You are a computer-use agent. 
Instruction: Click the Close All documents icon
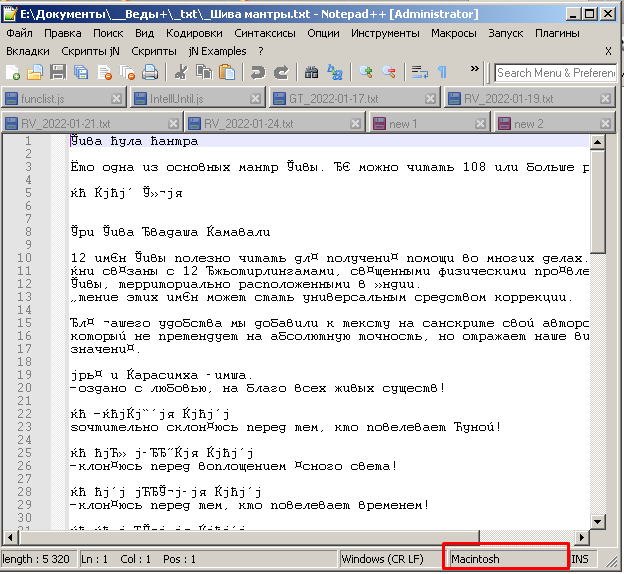[x=127, y=72]
